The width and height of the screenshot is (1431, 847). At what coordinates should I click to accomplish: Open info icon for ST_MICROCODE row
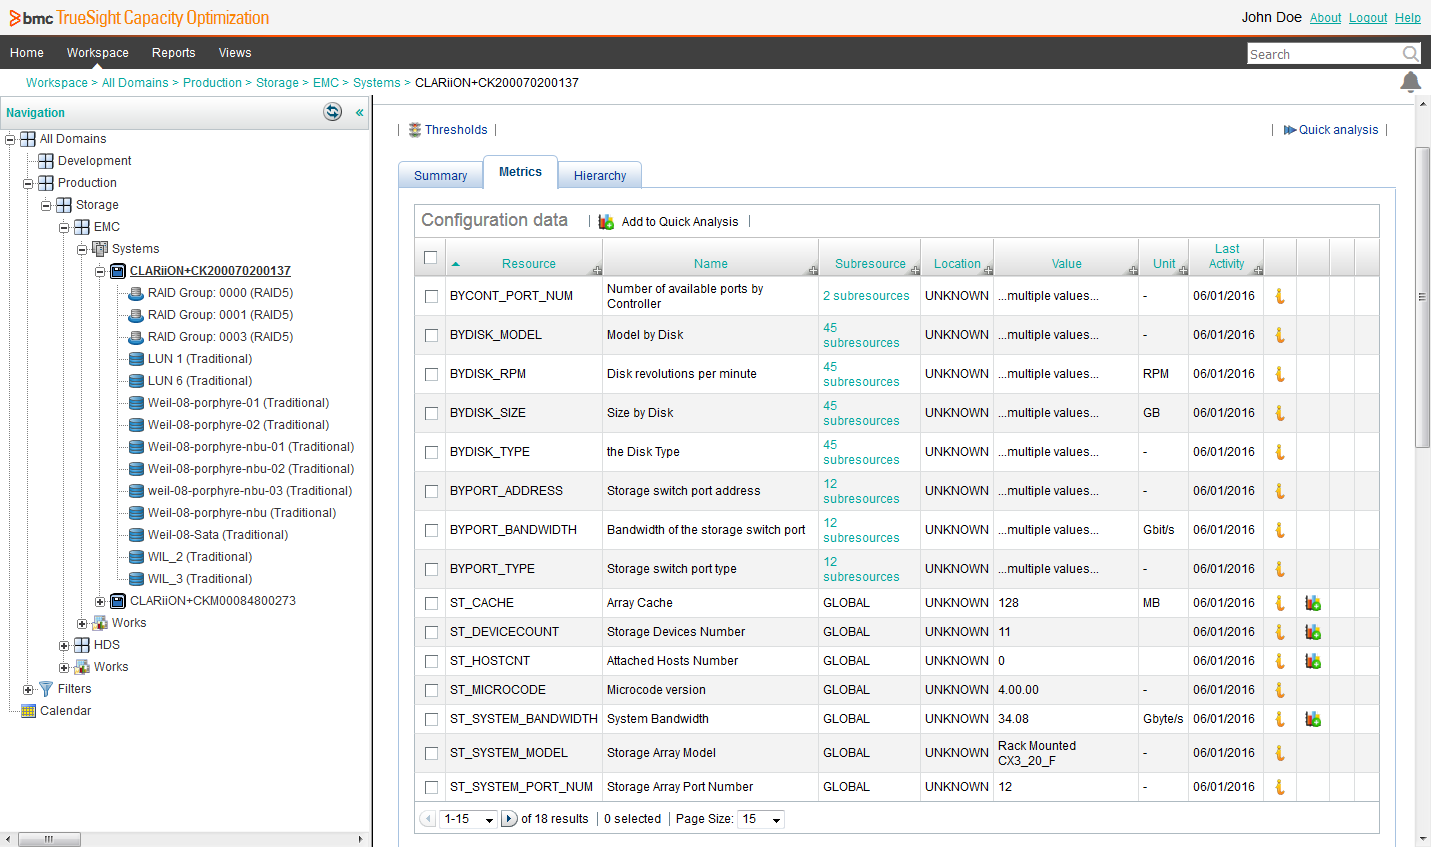pyautogui.click(x=1280, y=690)
